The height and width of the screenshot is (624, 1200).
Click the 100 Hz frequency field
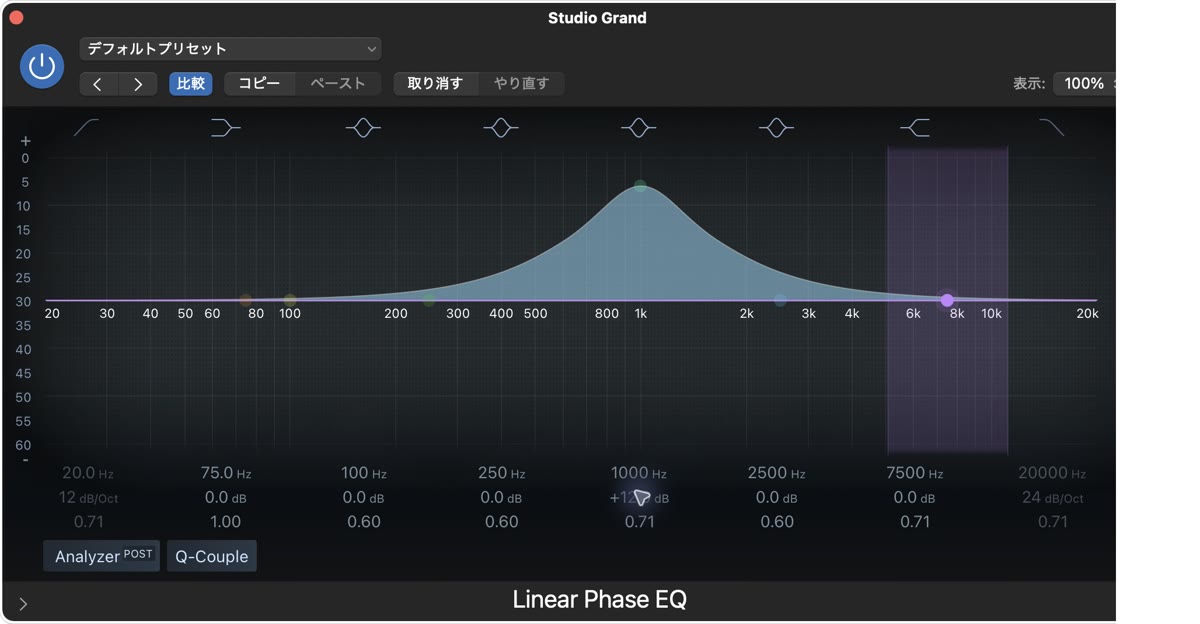pos(364,473)
